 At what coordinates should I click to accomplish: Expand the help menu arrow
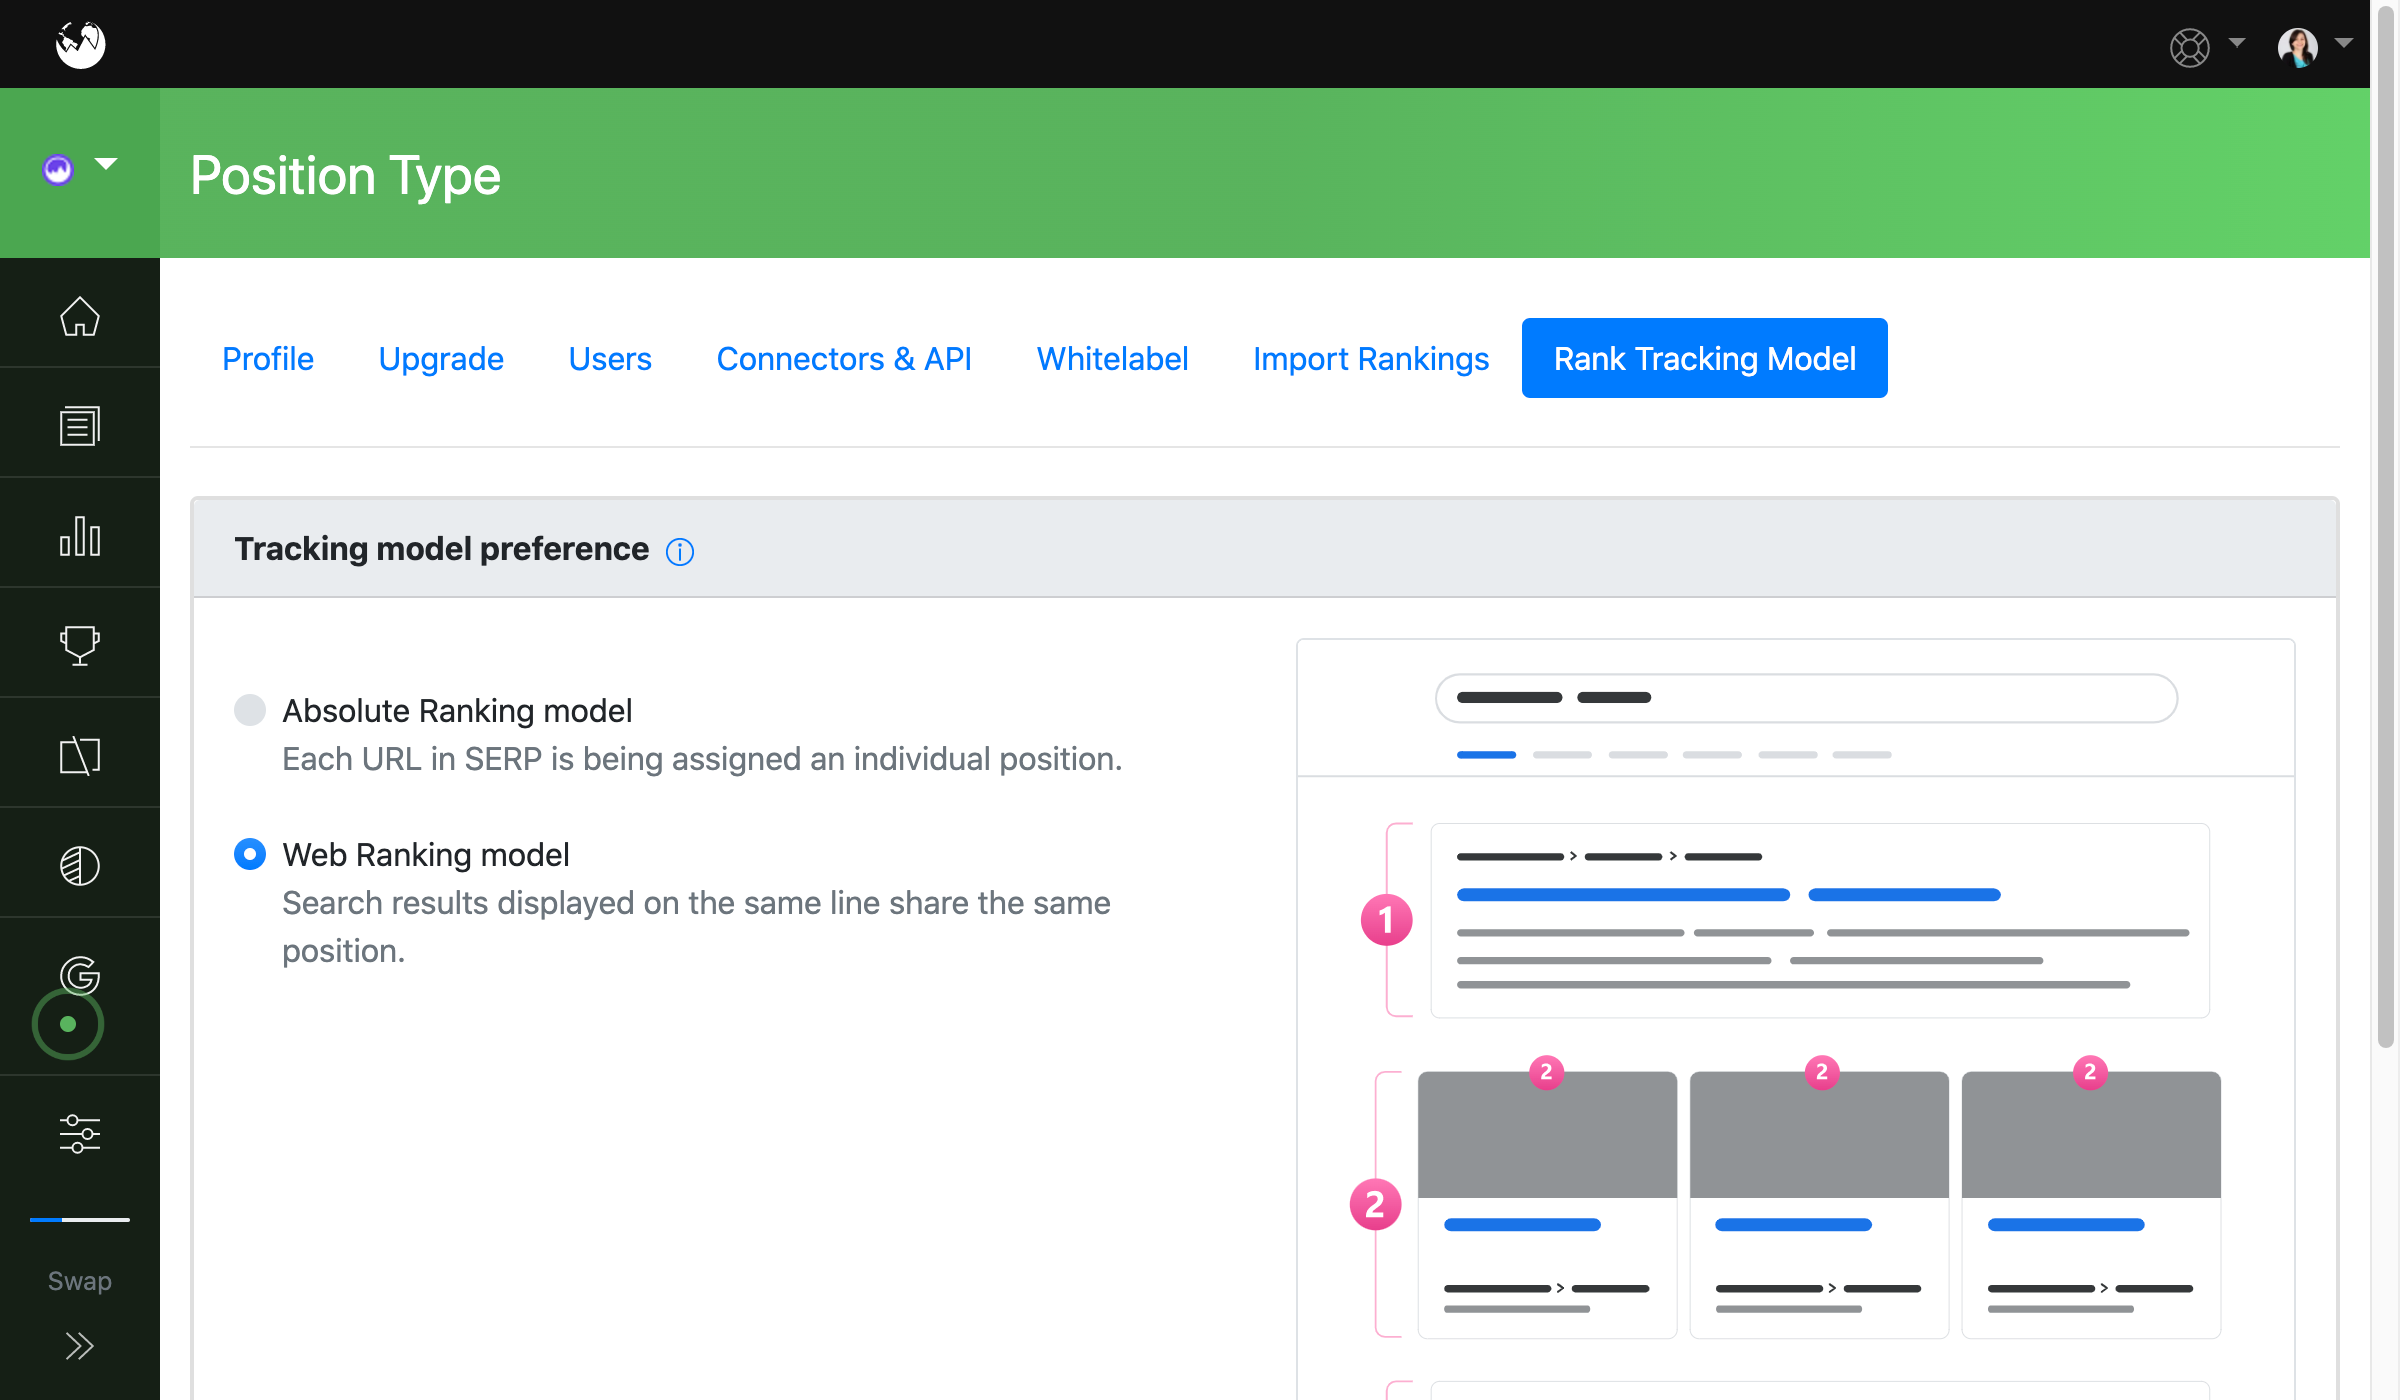[x=2237, y=43]
